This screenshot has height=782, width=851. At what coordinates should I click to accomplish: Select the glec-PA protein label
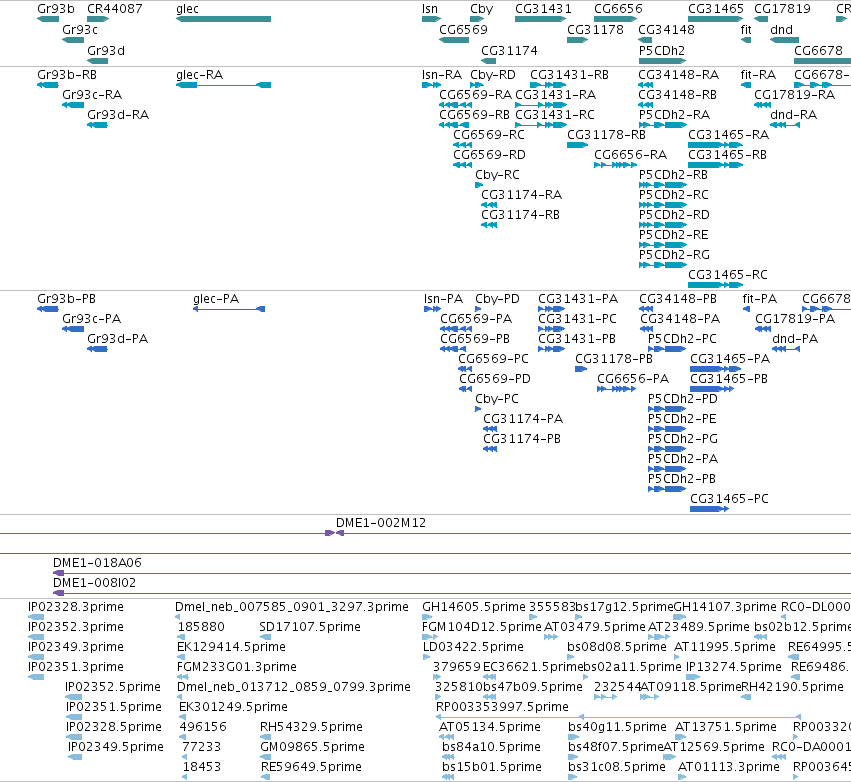coord(215,298)
